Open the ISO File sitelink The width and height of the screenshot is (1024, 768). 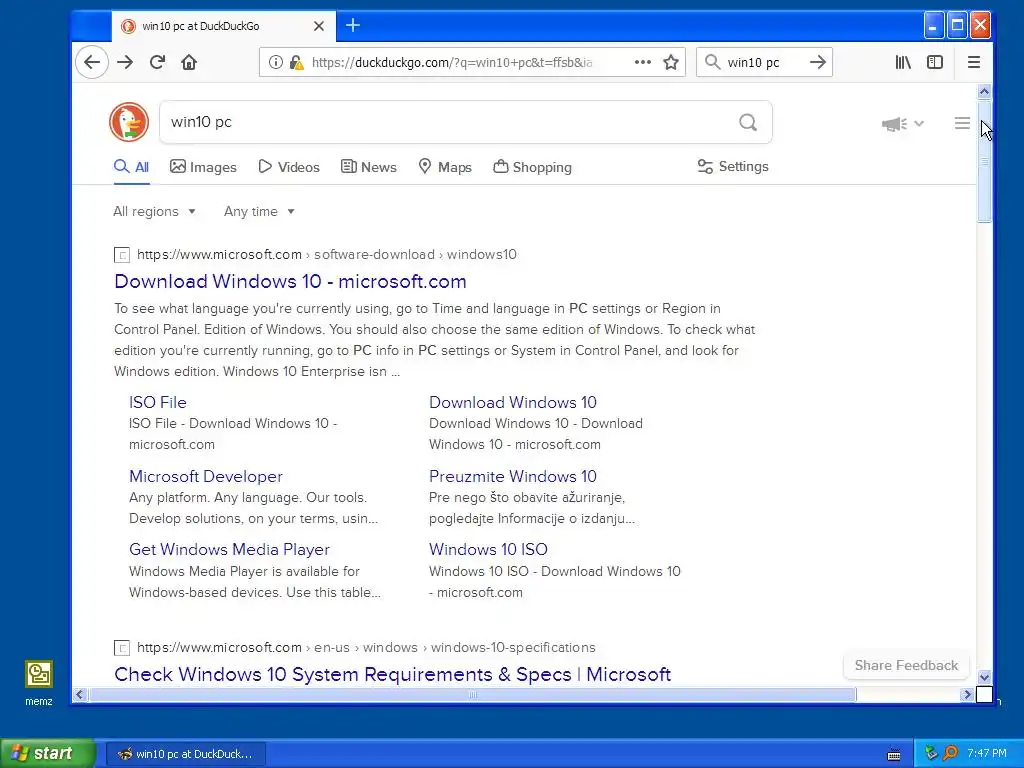(157, 402)
